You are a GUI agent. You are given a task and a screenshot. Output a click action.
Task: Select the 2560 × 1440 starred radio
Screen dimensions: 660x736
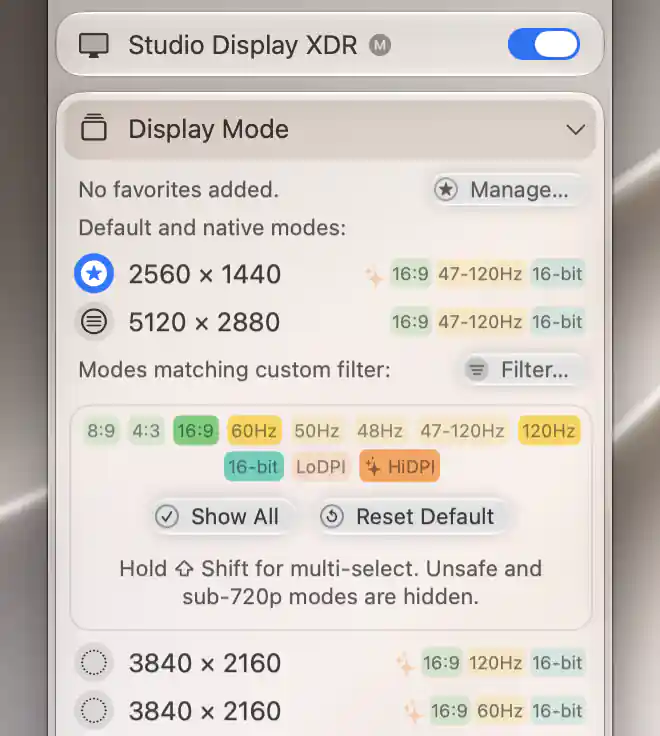(94, 273)
